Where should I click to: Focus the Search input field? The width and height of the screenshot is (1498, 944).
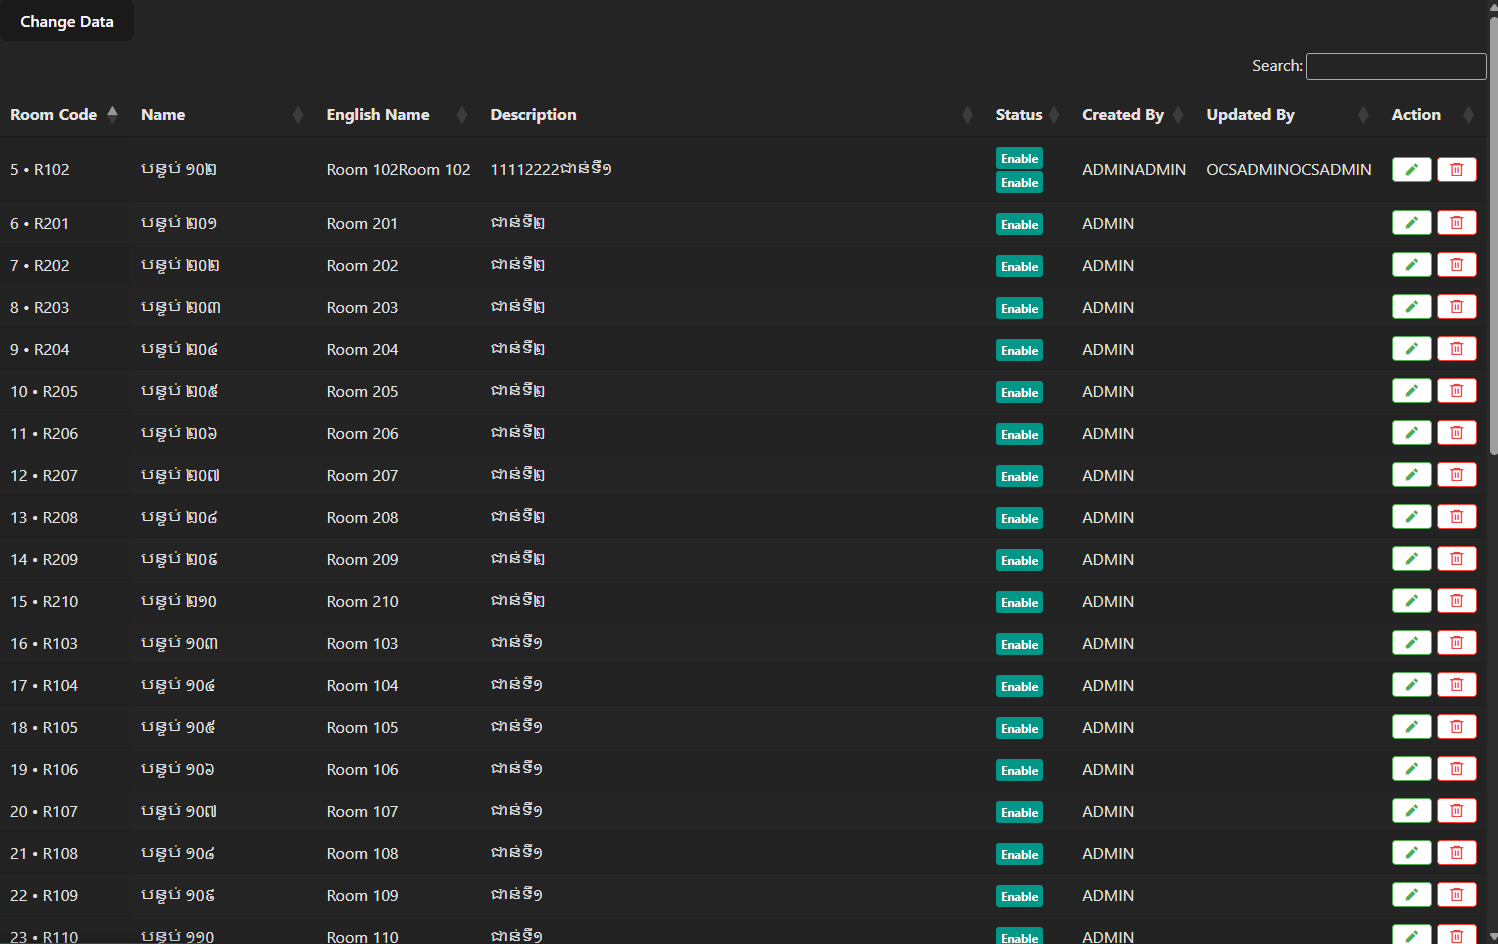pyautogui.click(x=1395, y=66)
